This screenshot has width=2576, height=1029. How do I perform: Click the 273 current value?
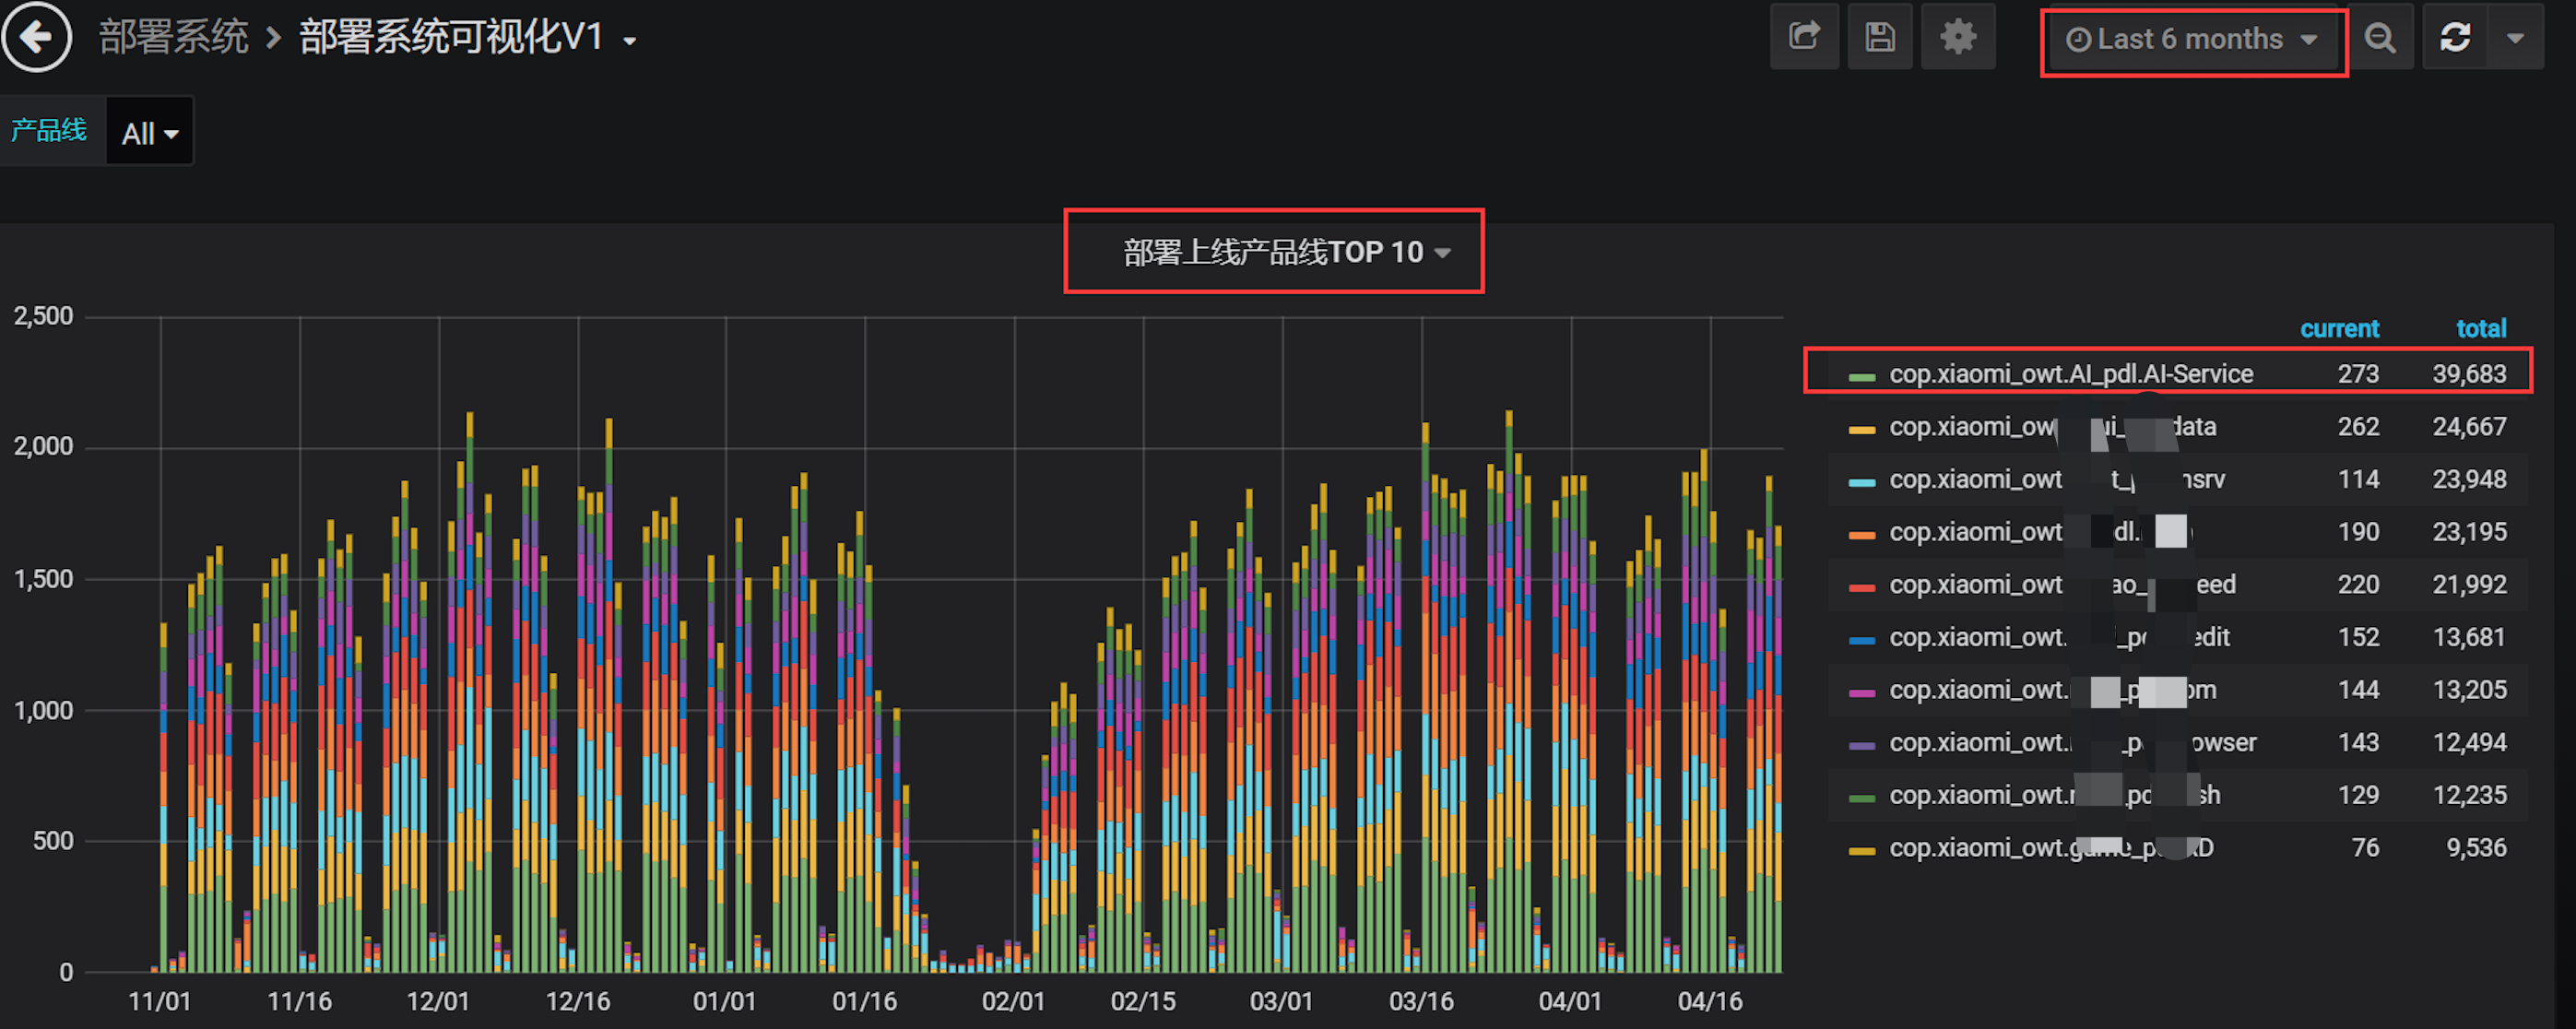point(2358,373)
